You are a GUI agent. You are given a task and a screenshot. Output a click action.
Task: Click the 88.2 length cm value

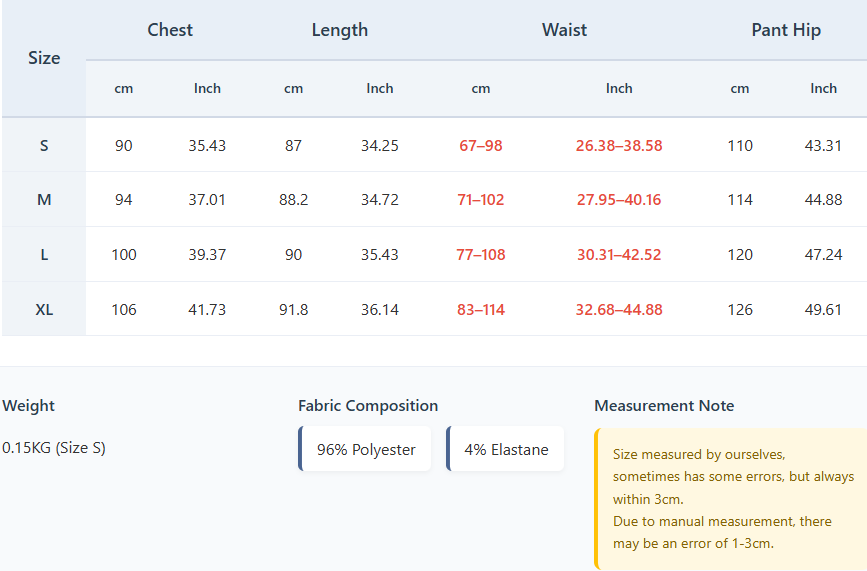pyautogui.click(x=293, y=200)
